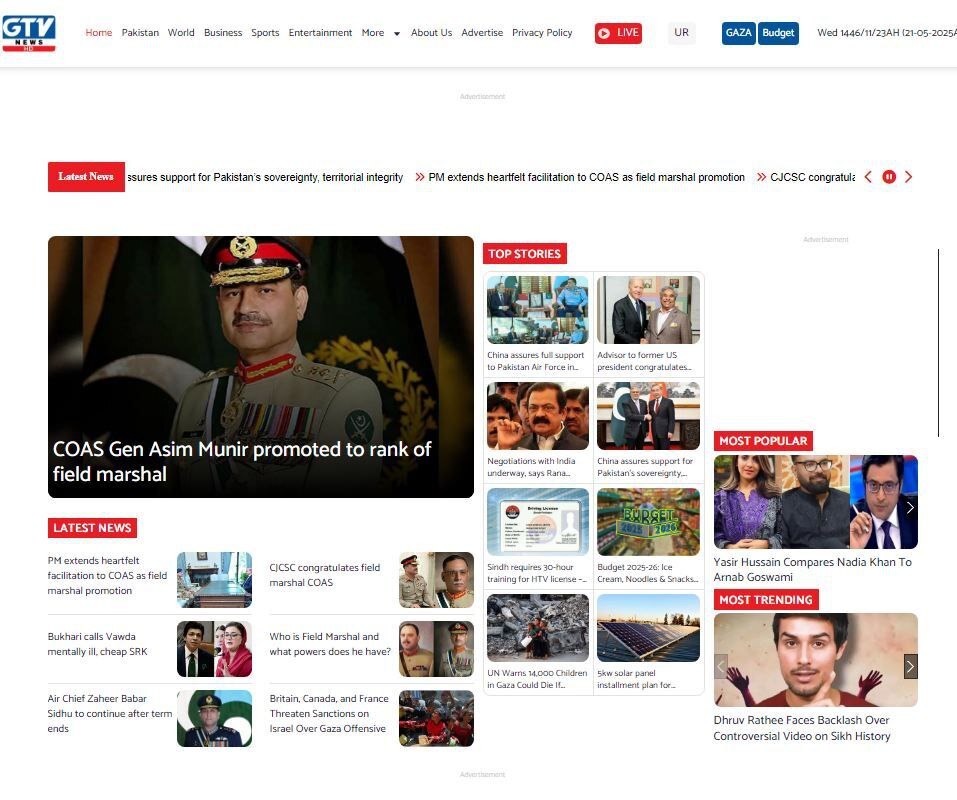The height and width of the screenshot is (800, 957).
Task: Go to previous ticker headline arrow
Action: (x=868, y=177)
